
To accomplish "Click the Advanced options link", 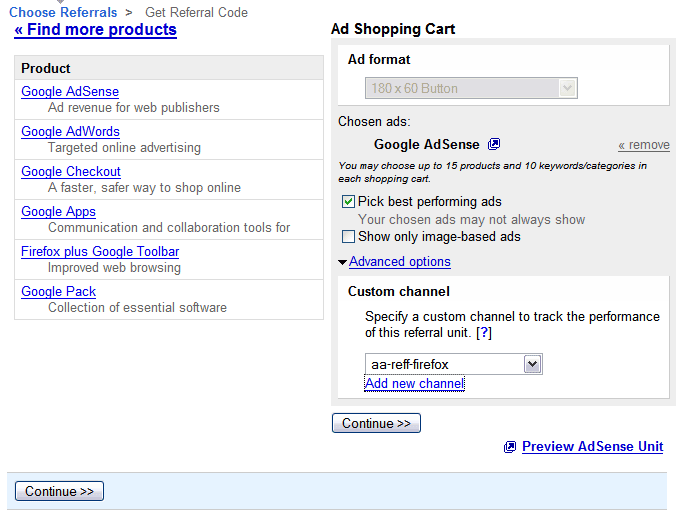I will (x=399, y=261).
